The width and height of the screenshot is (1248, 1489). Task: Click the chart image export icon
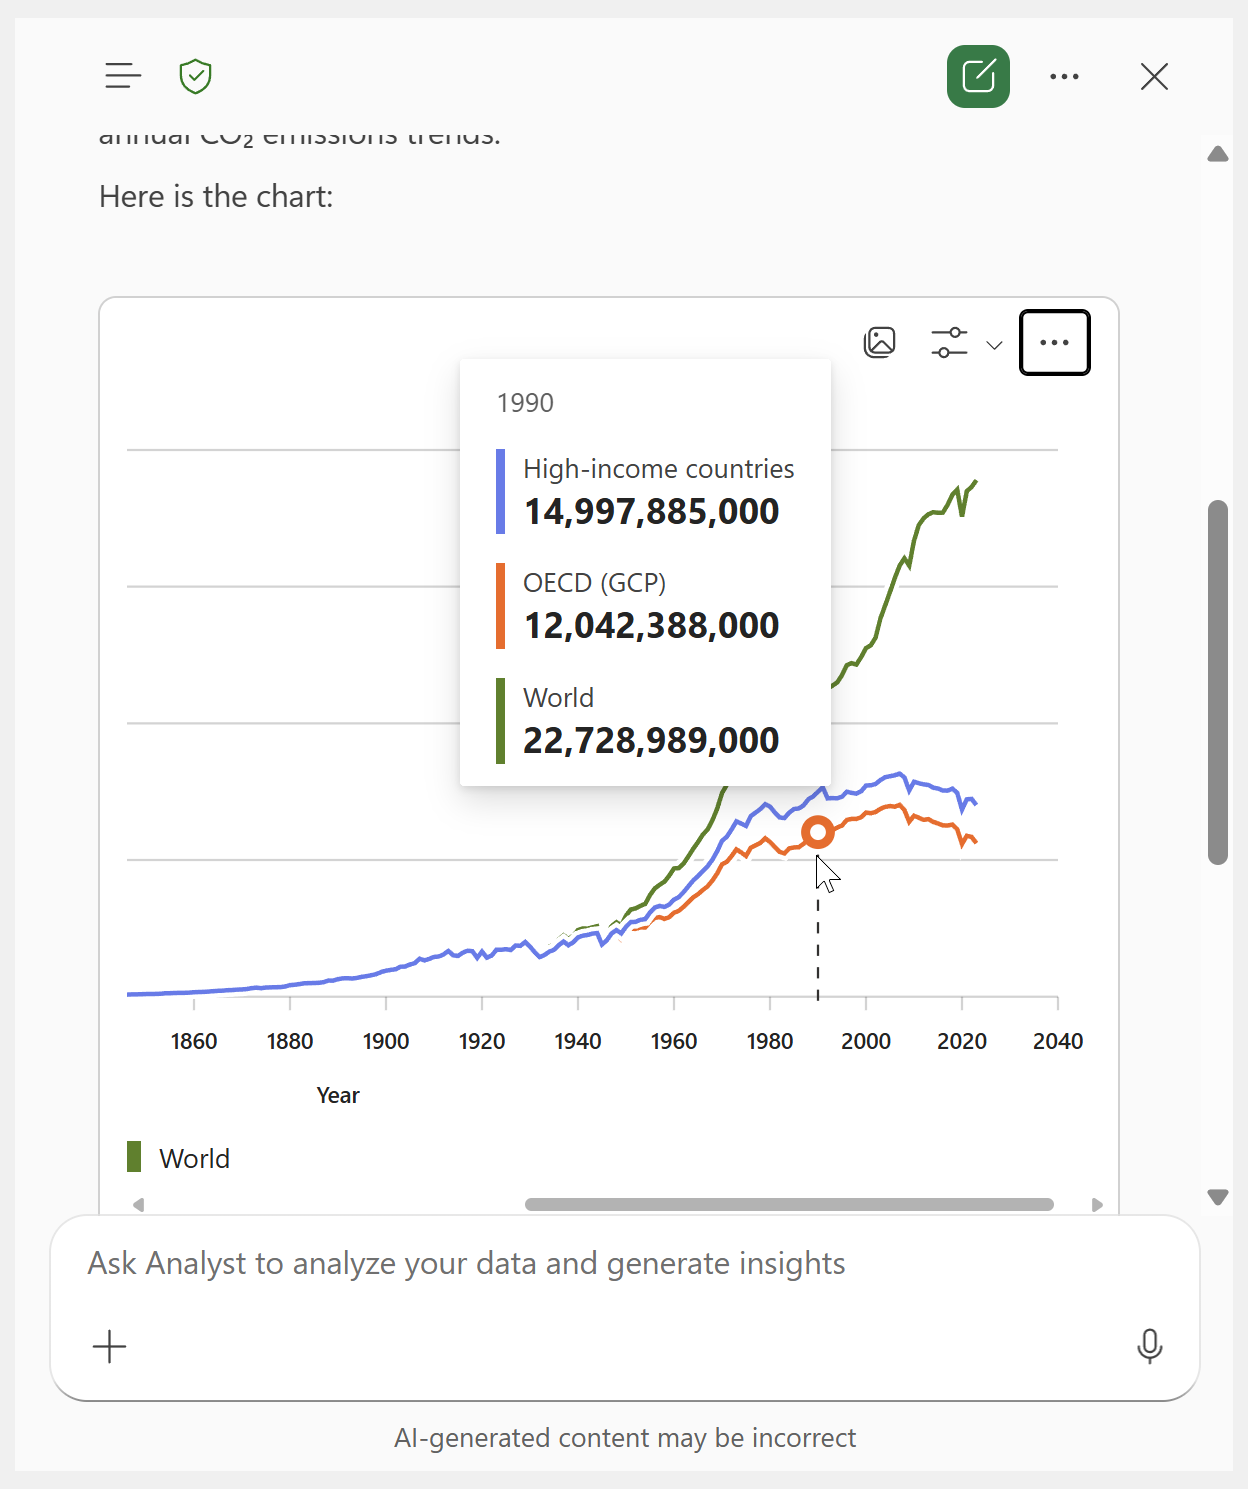880,342
